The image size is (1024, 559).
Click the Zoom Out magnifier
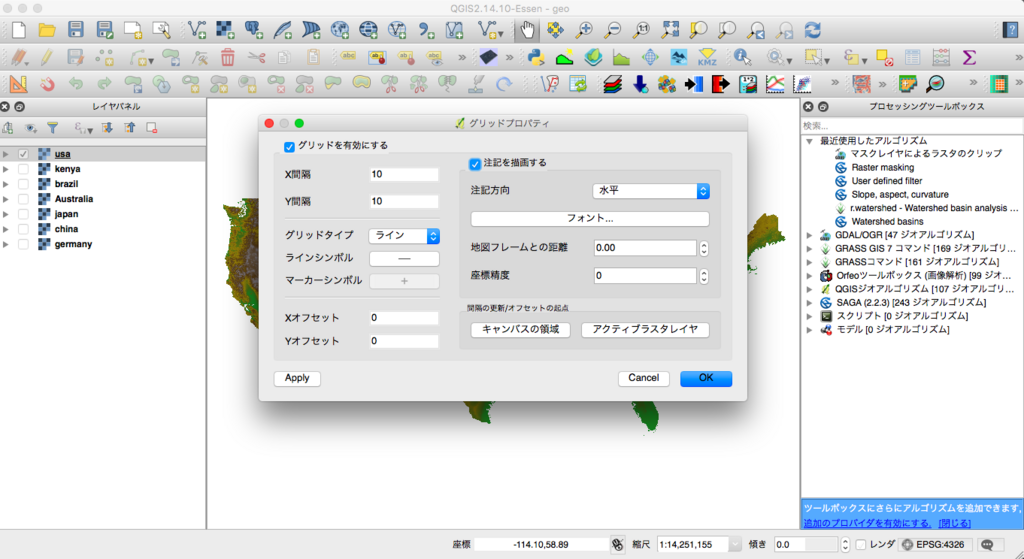612,29
